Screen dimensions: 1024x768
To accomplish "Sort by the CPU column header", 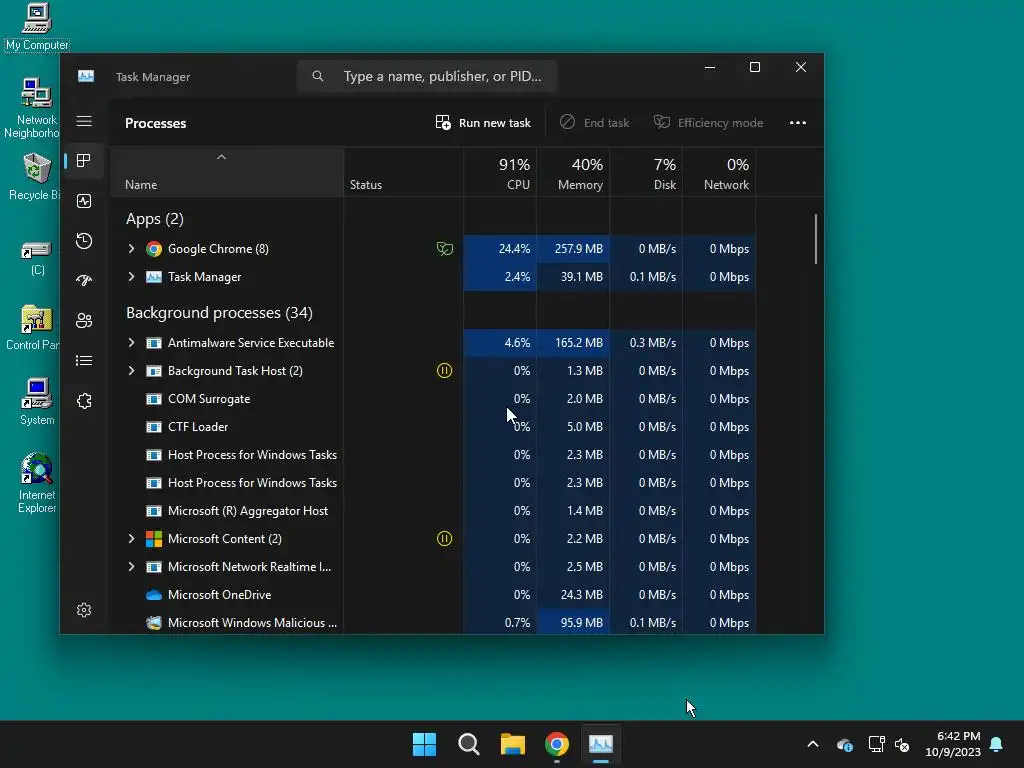I will pyautogui.click(x=500, y=172).
